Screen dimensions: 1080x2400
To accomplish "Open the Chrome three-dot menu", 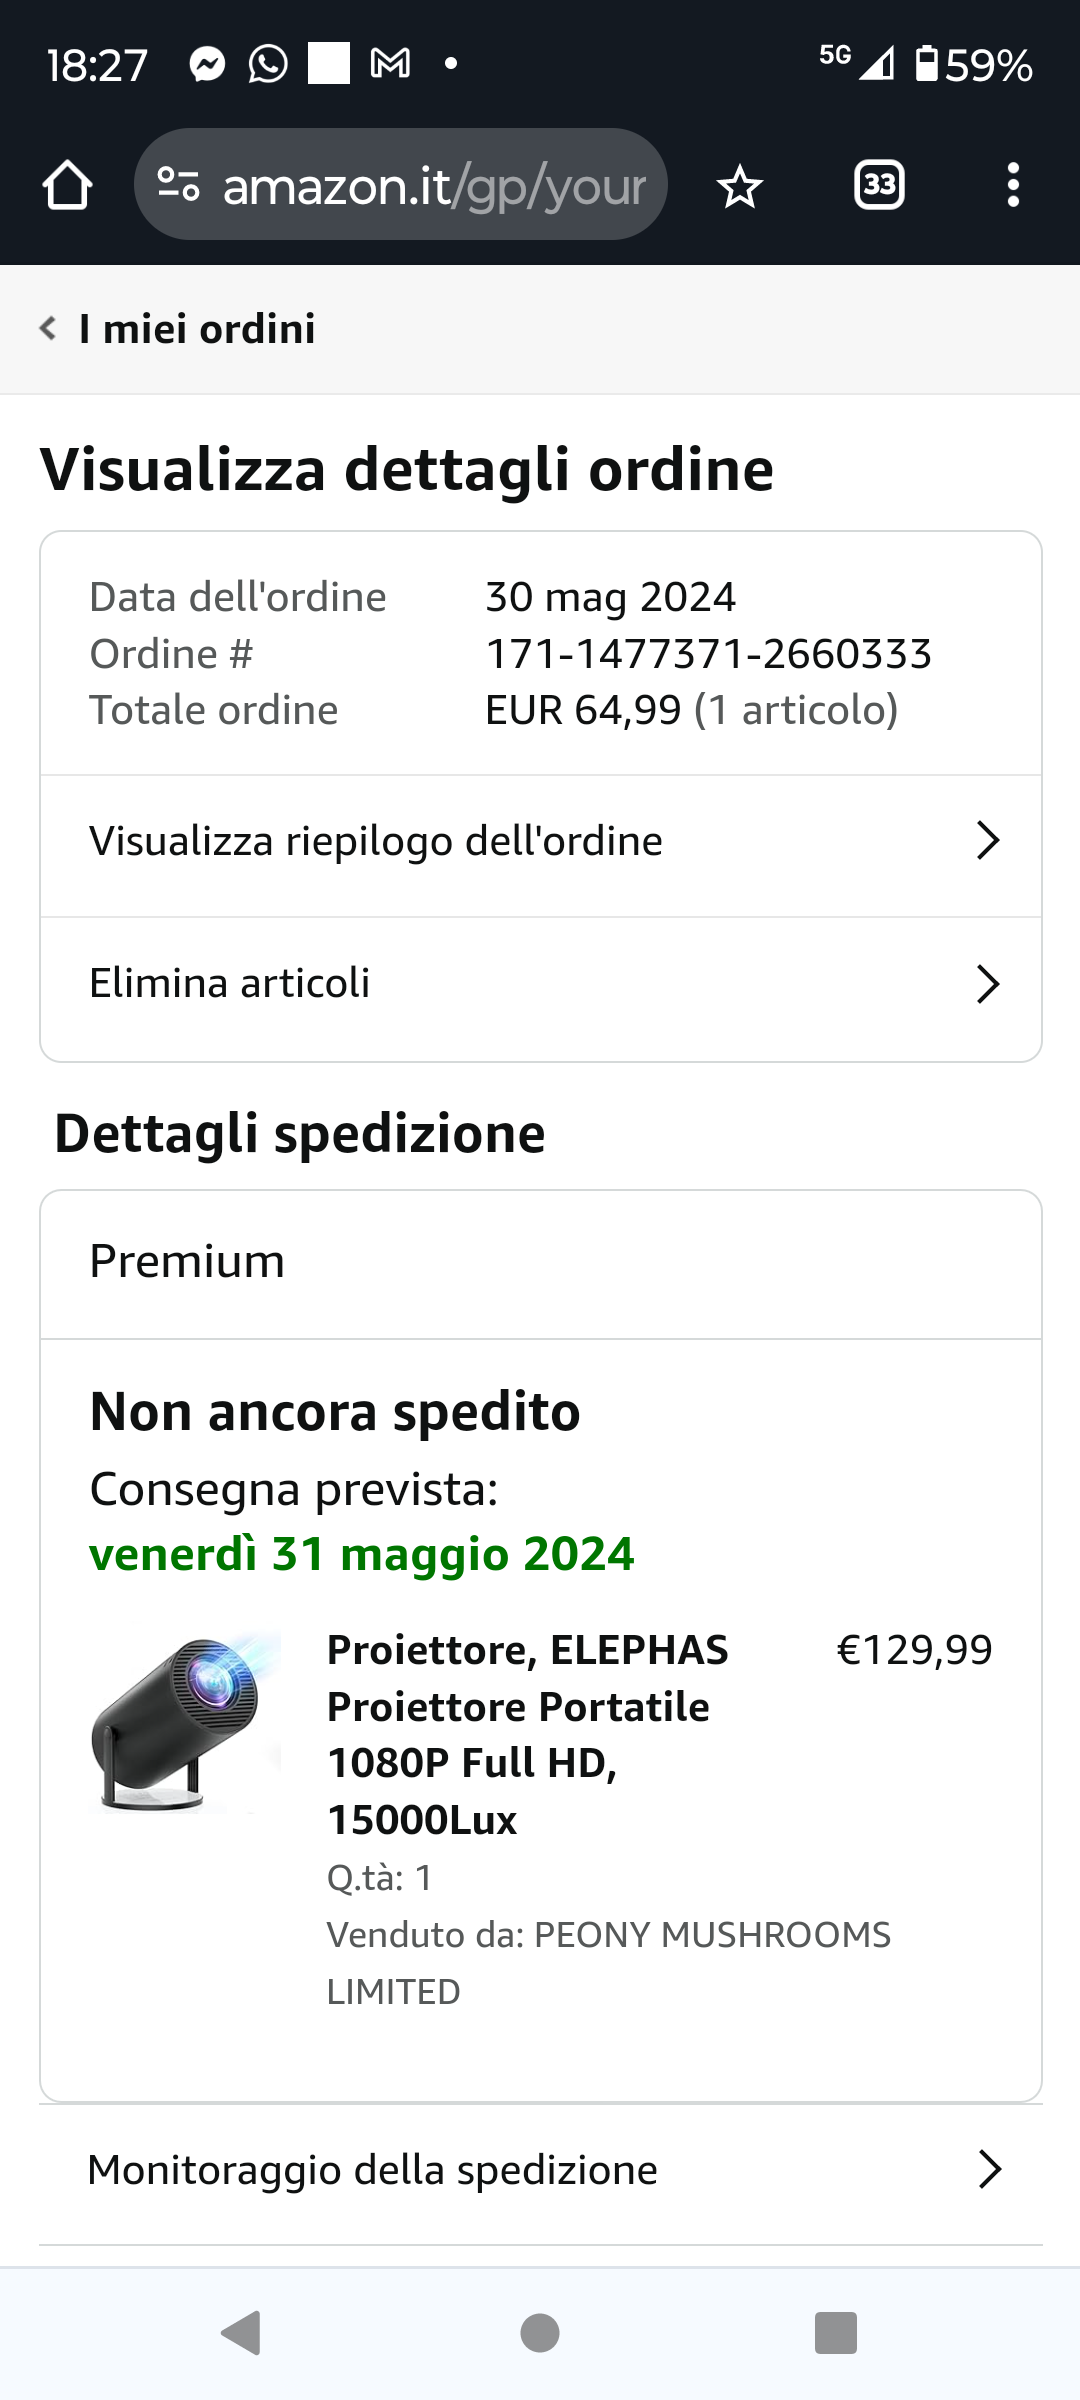I will point(1013,186).
